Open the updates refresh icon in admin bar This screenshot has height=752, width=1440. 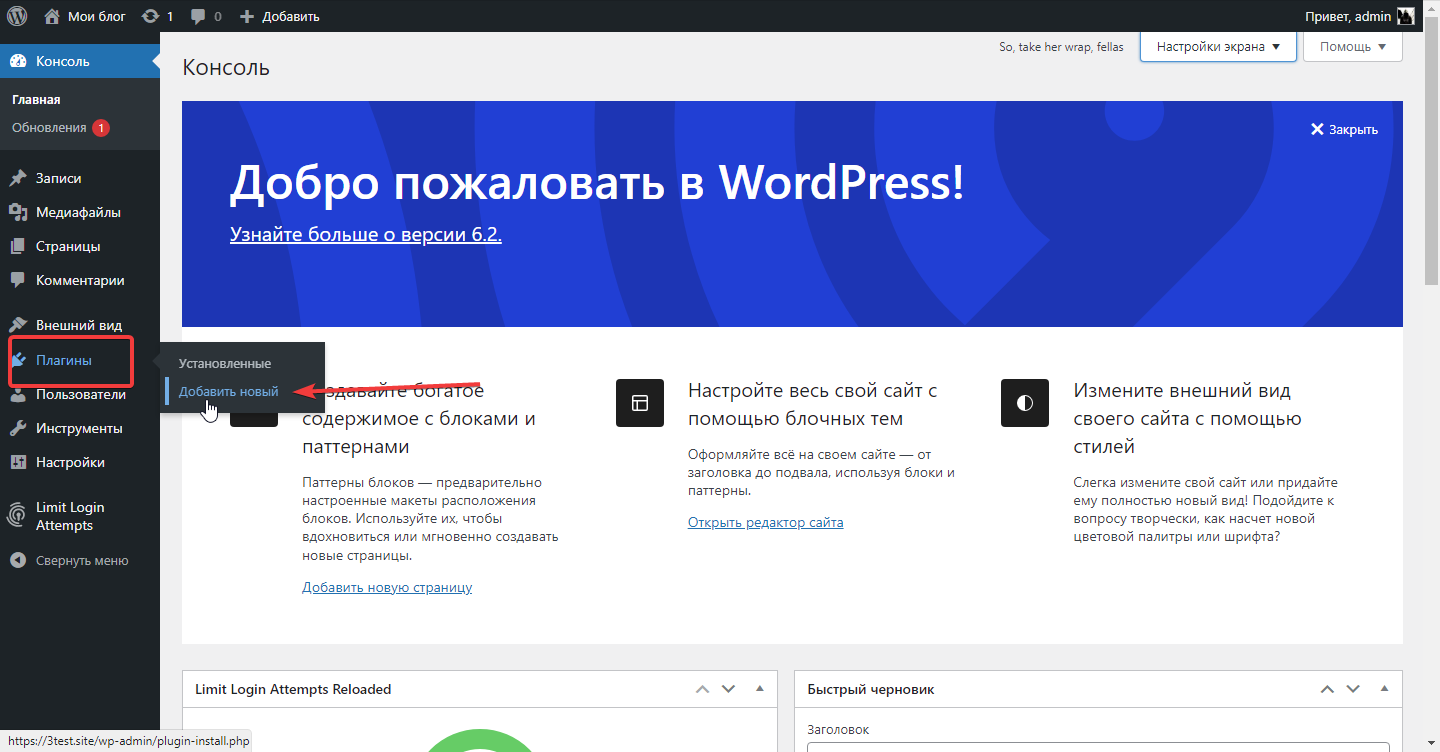click(150, 16)
